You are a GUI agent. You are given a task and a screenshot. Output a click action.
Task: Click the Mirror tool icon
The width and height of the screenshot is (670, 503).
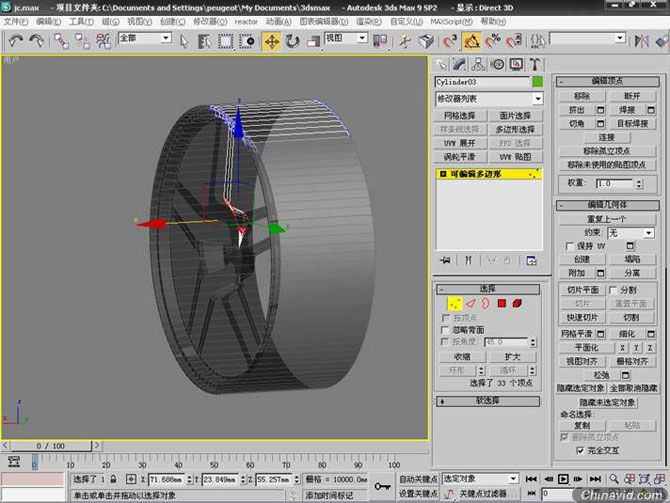(x=641, y=41)
